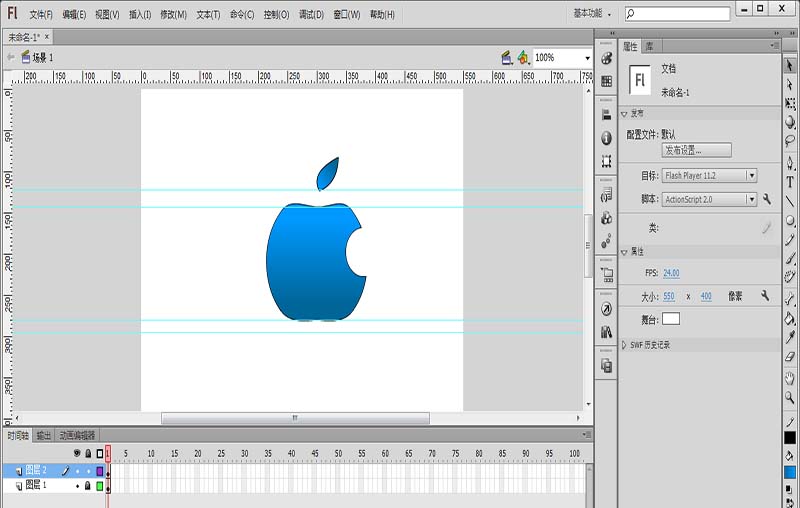The width and height of the screenshot is (800, 508).
Task: Click the document size wrench icon
Action: [x=765, y=295]
